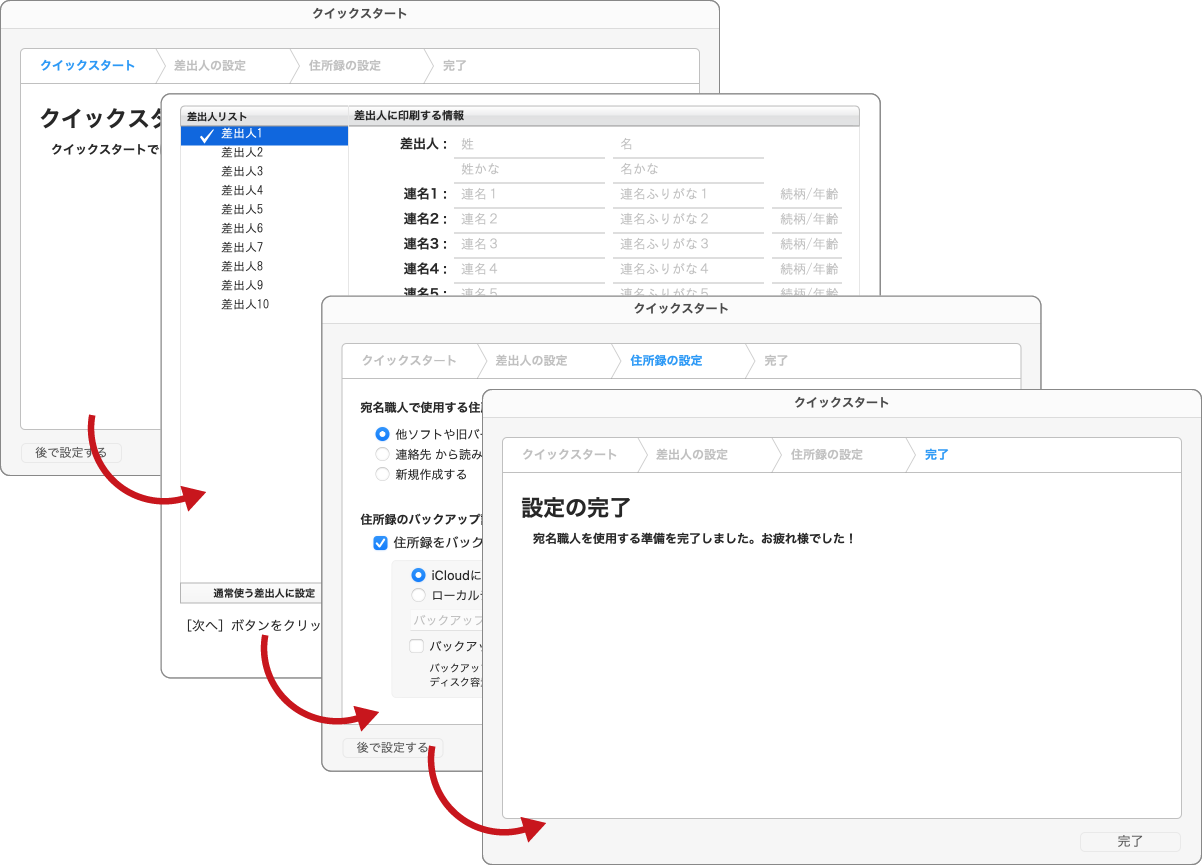
Task: Choose the ローカル backup radio option
Action: (x=418, y=595)
